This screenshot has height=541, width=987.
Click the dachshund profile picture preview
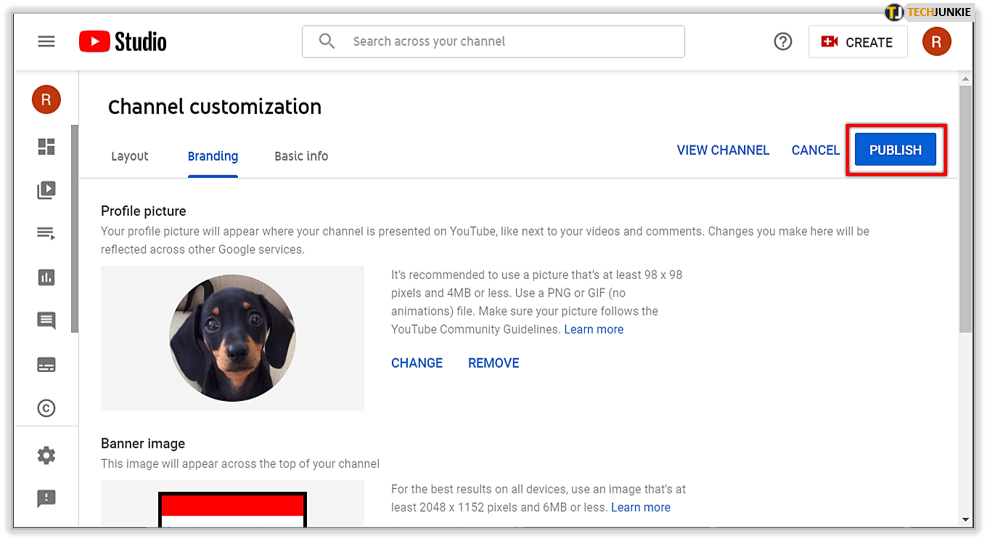click(x=232, y=338)
